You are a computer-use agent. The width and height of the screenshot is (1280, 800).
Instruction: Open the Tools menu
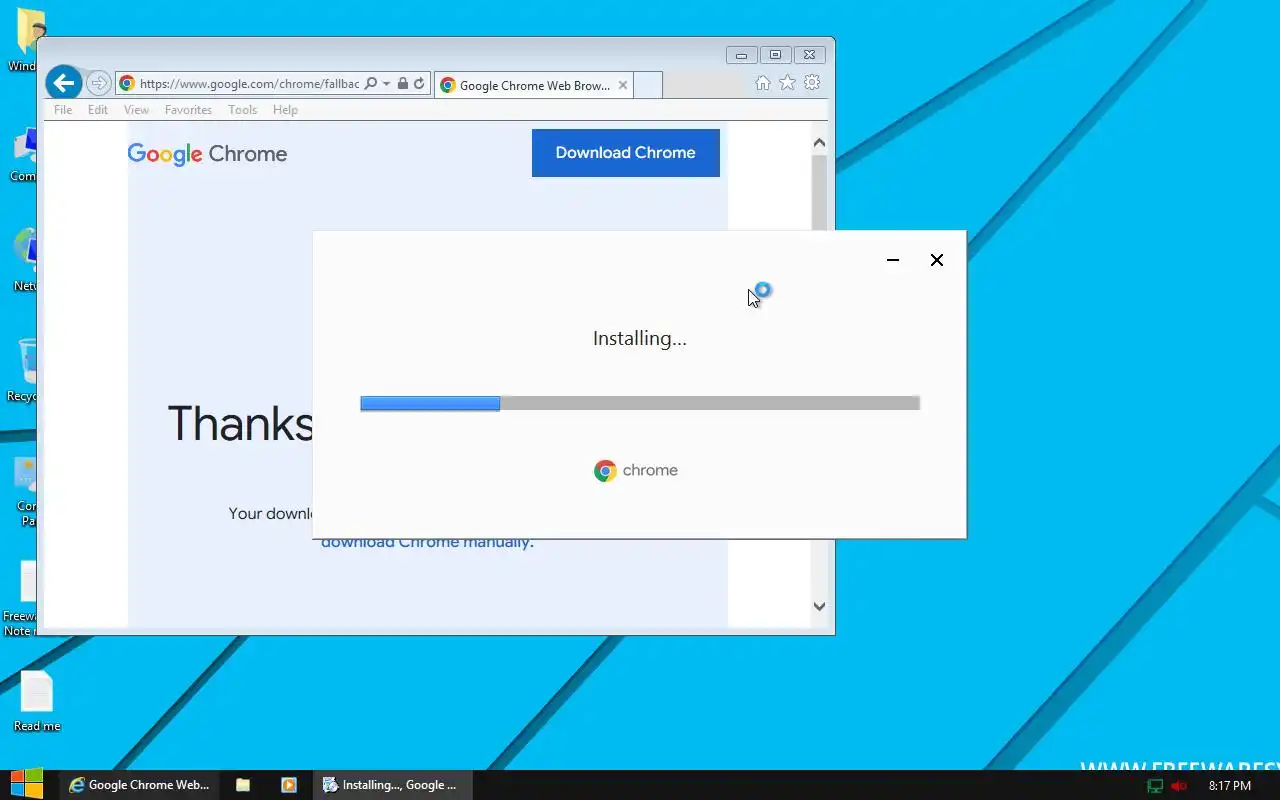pos(242,110)
